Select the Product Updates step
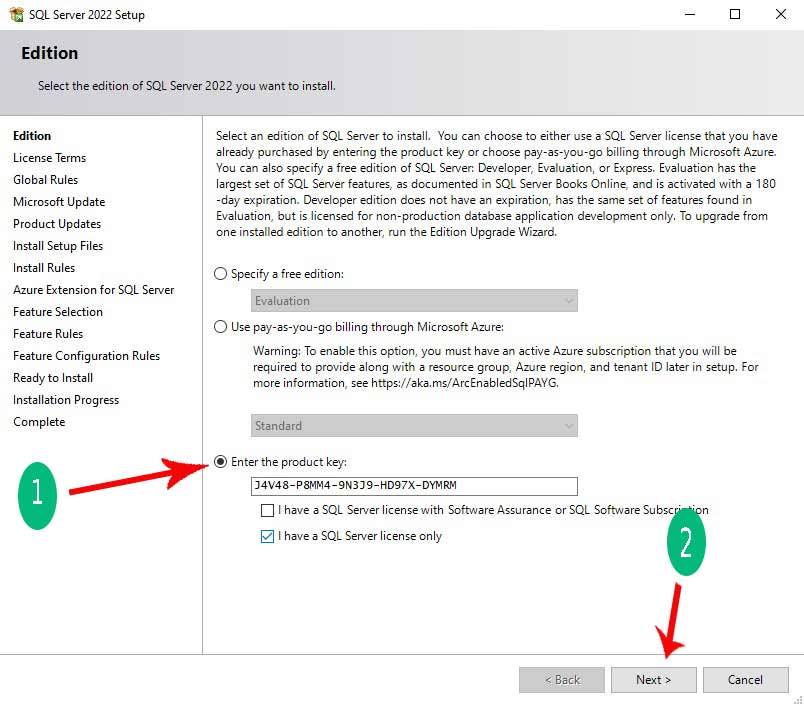This screenshot has width=804, height=706. [x=57, y=224]
